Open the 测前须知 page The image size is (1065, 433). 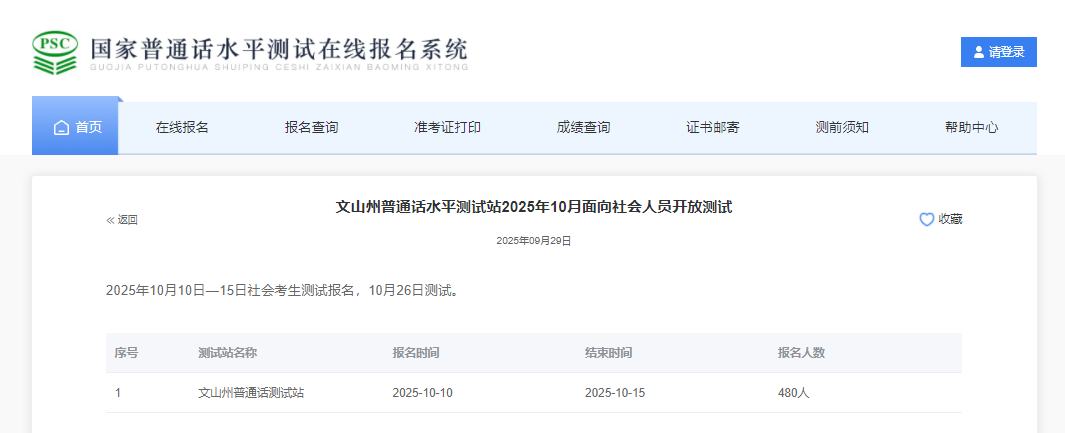[842, 128]
